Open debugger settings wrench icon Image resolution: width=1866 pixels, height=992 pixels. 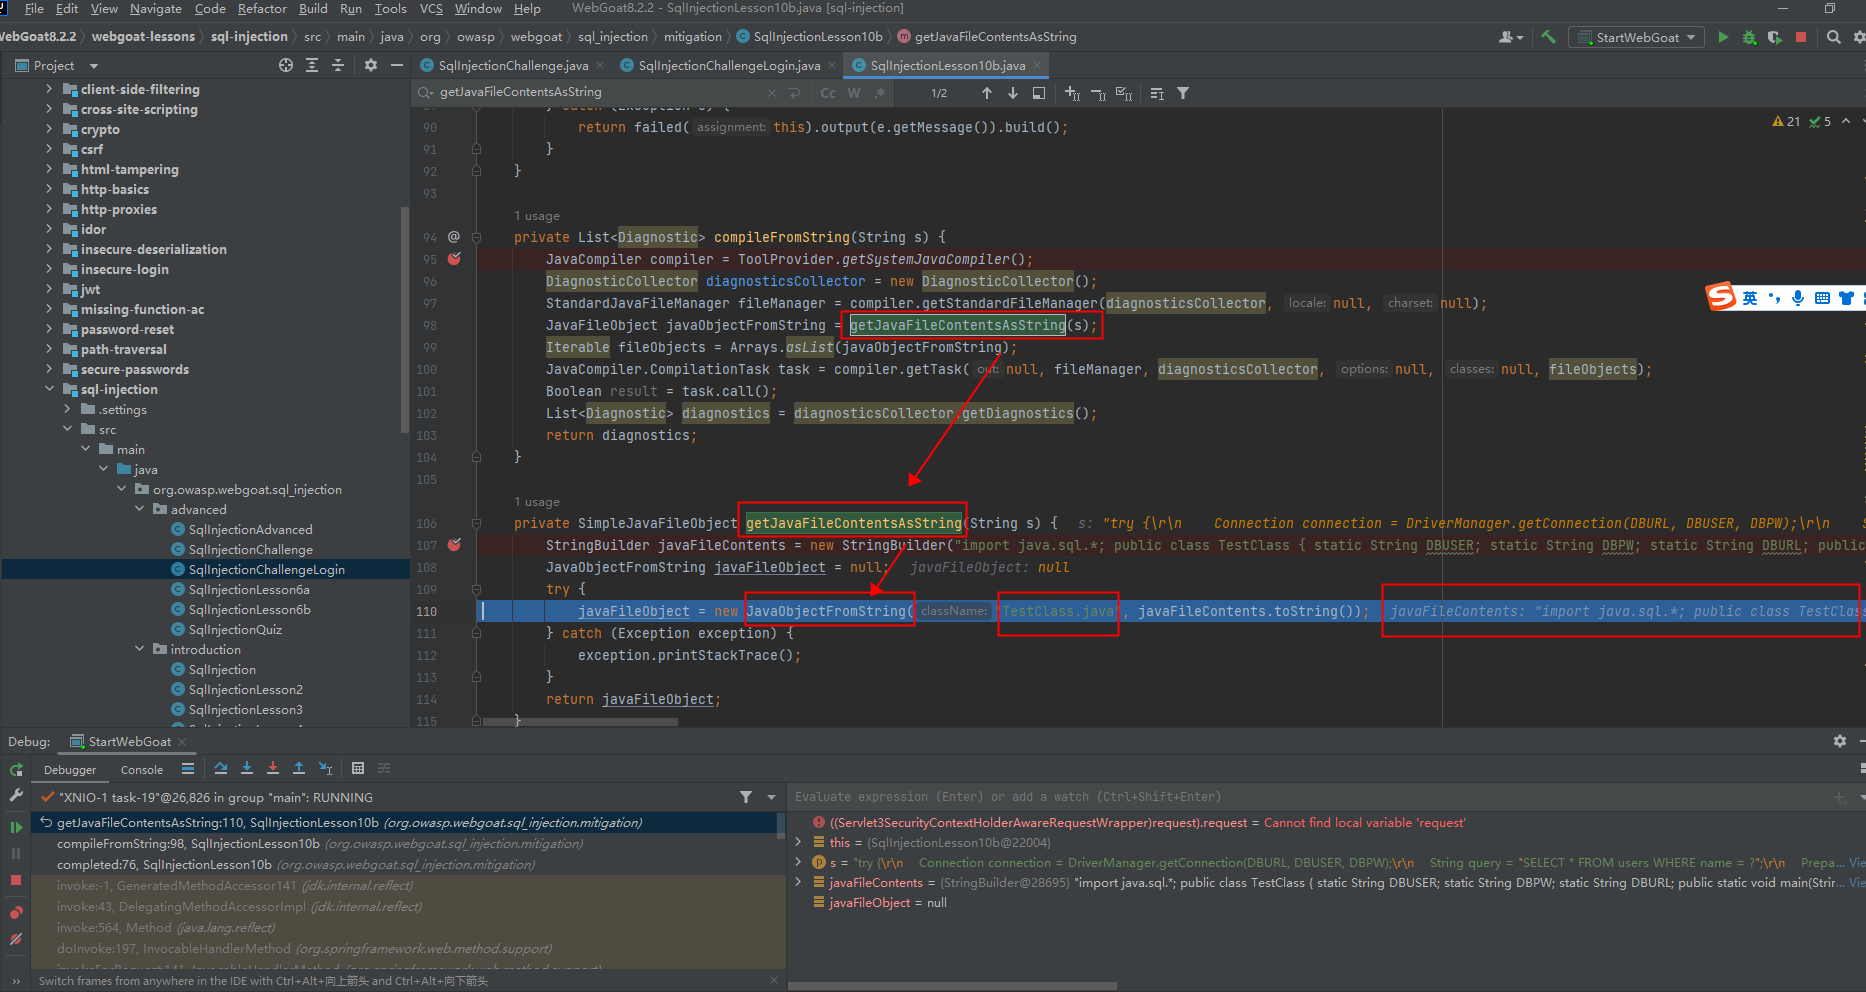16,796
